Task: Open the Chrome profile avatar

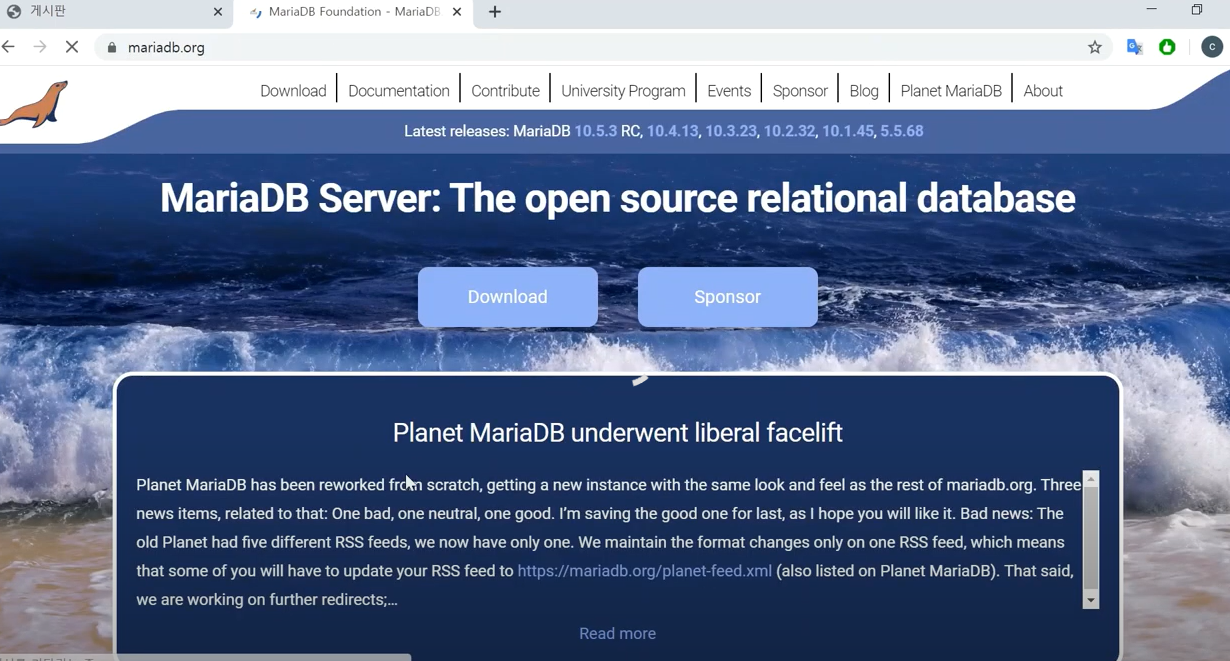Action: tap(1212, 47)
